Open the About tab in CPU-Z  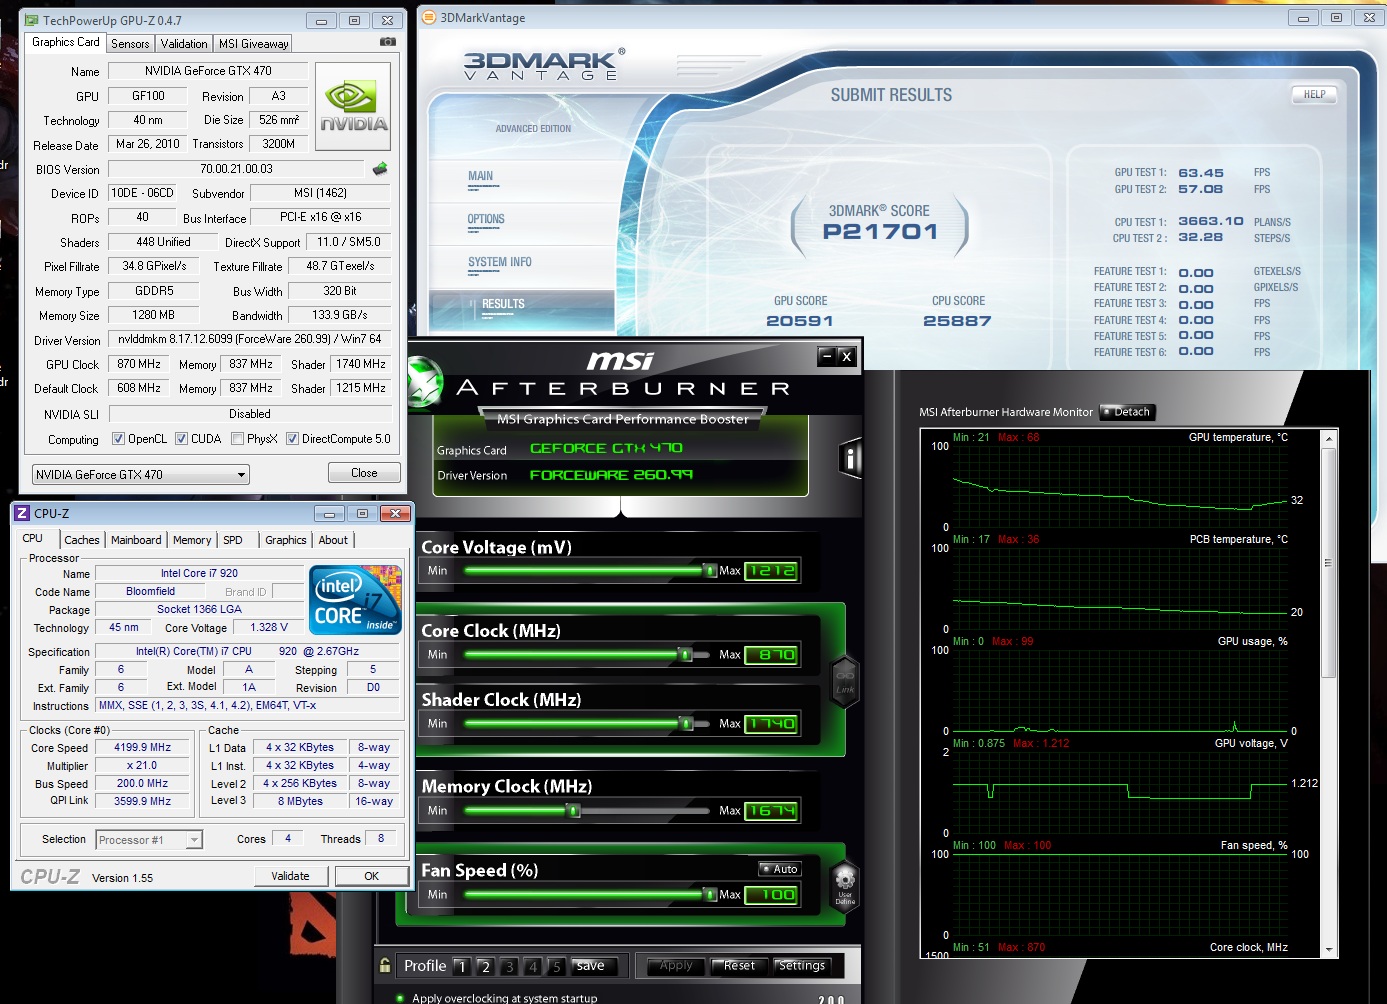point(333,540)
